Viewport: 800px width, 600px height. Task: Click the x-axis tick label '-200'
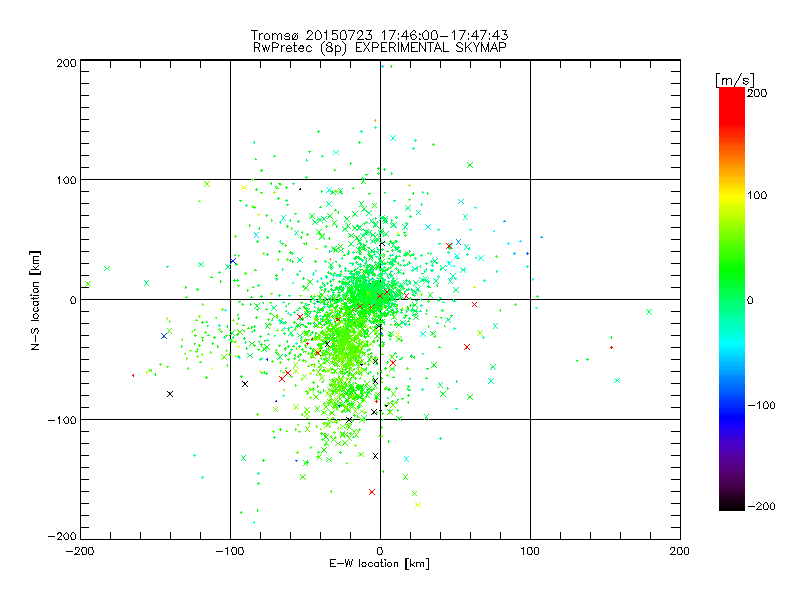pos(80,551)
